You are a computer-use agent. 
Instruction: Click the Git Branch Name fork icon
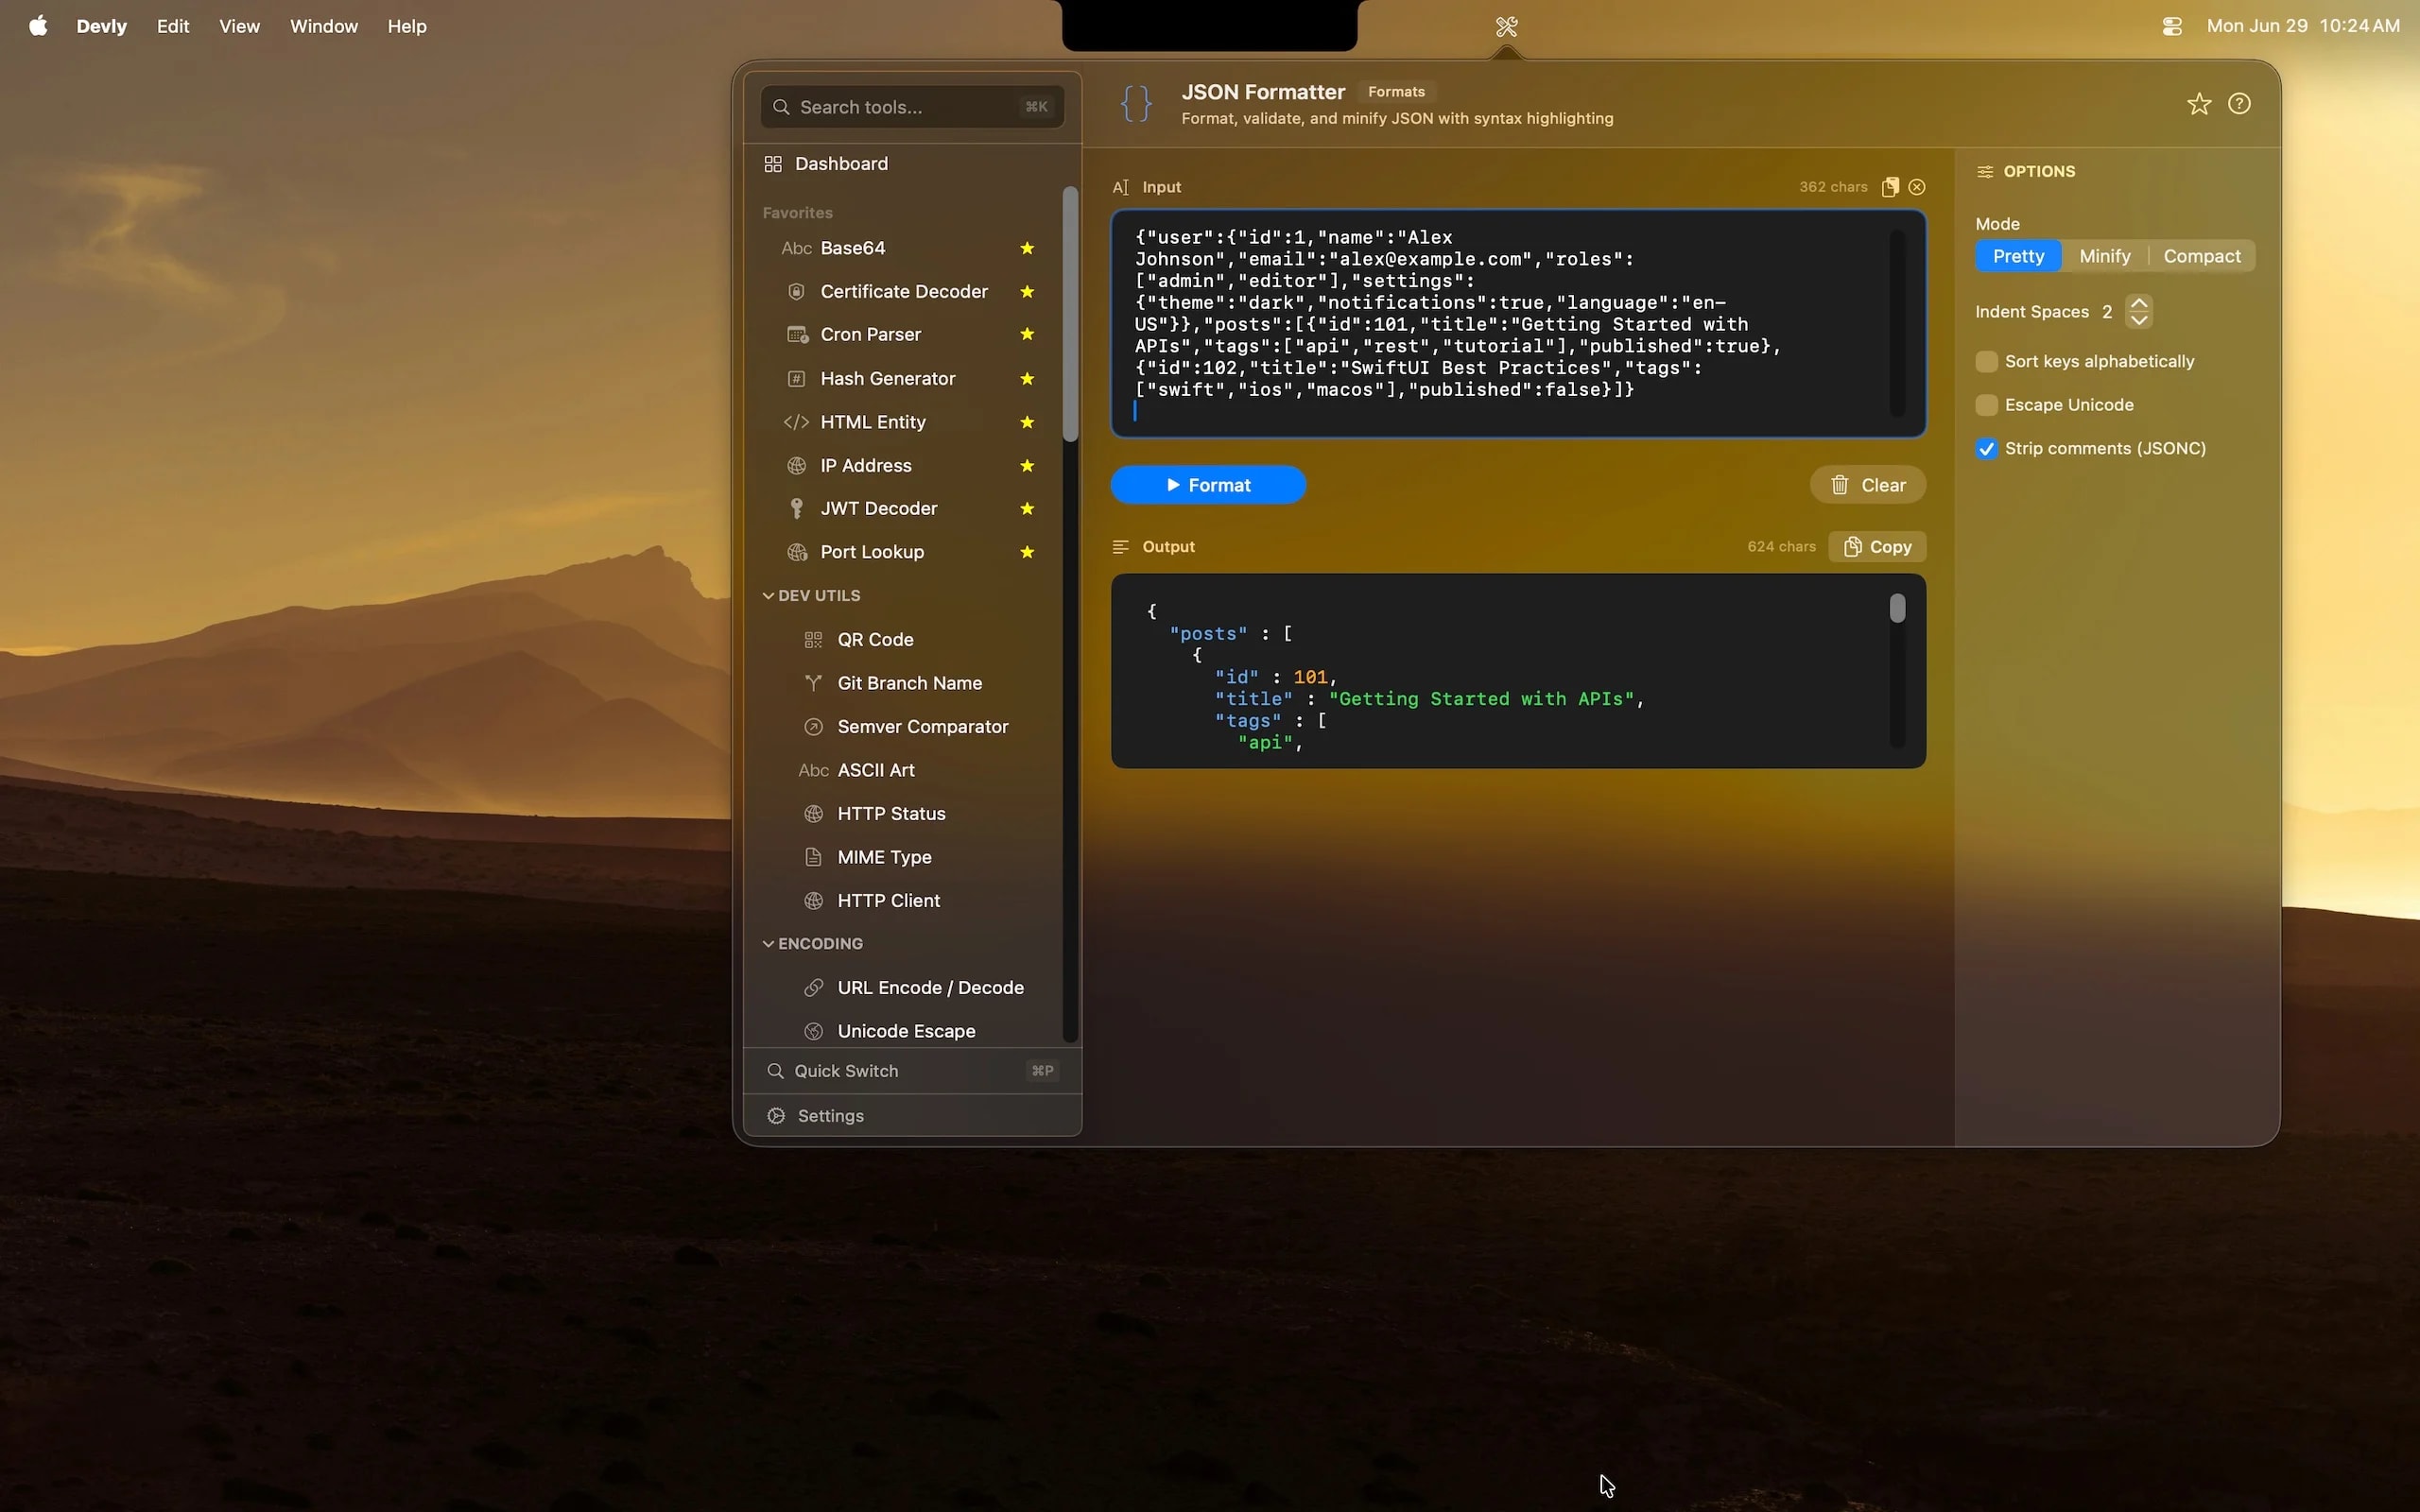813,683
